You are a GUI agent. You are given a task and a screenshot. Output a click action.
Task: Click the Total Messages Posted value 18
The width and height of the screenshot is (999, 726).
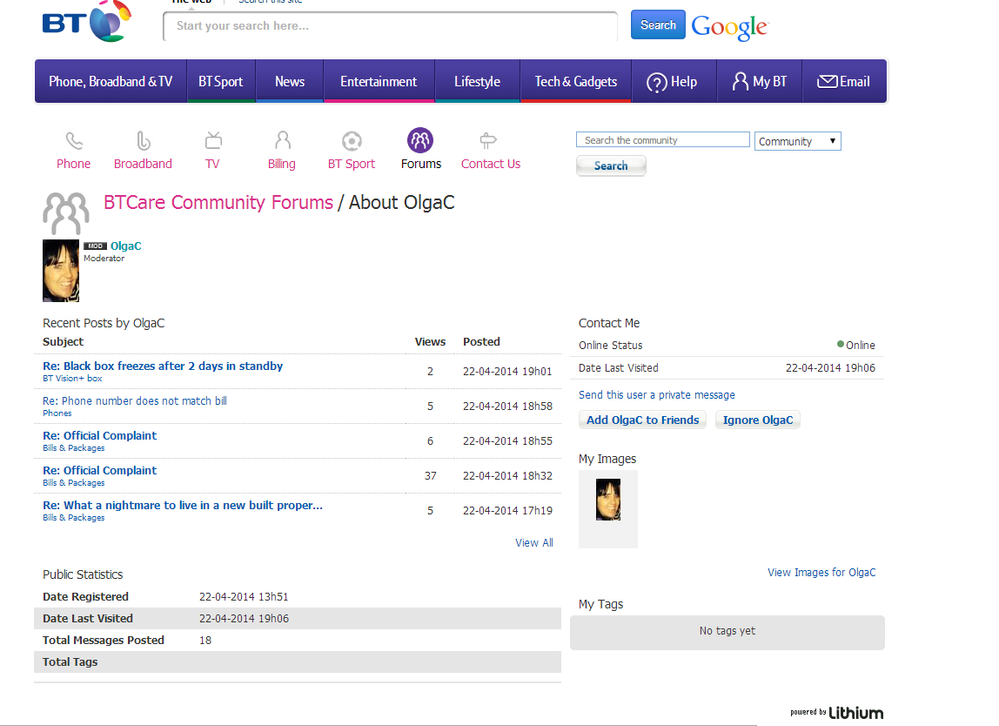click(205, 640)
